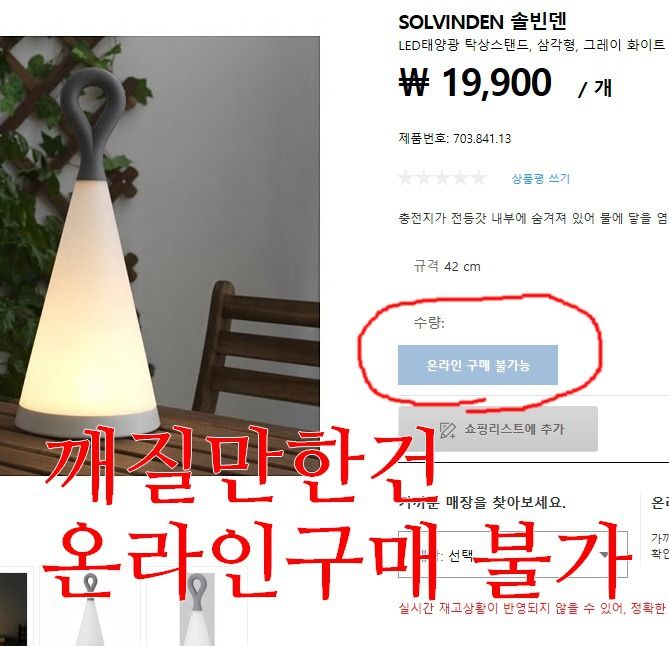Select the white-background lamp thumbnail

[90, 609]
